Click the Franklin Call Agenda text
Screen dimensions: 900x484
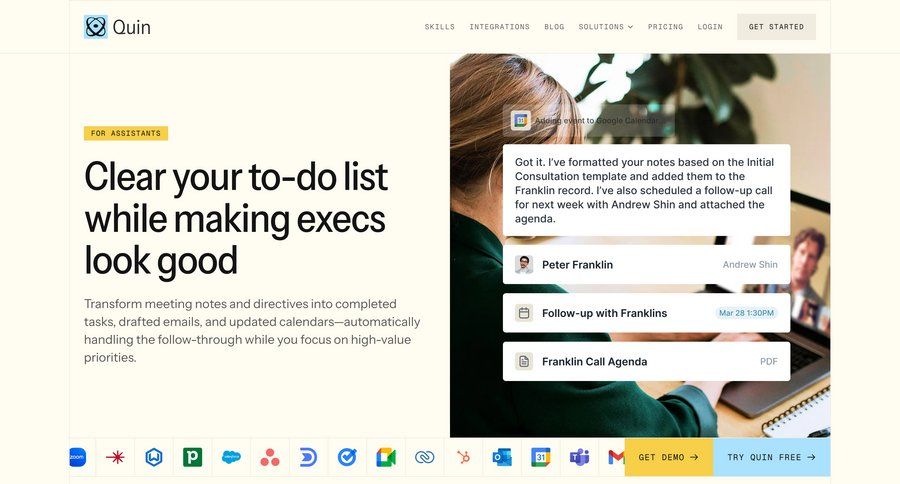(x=594, y=361)
